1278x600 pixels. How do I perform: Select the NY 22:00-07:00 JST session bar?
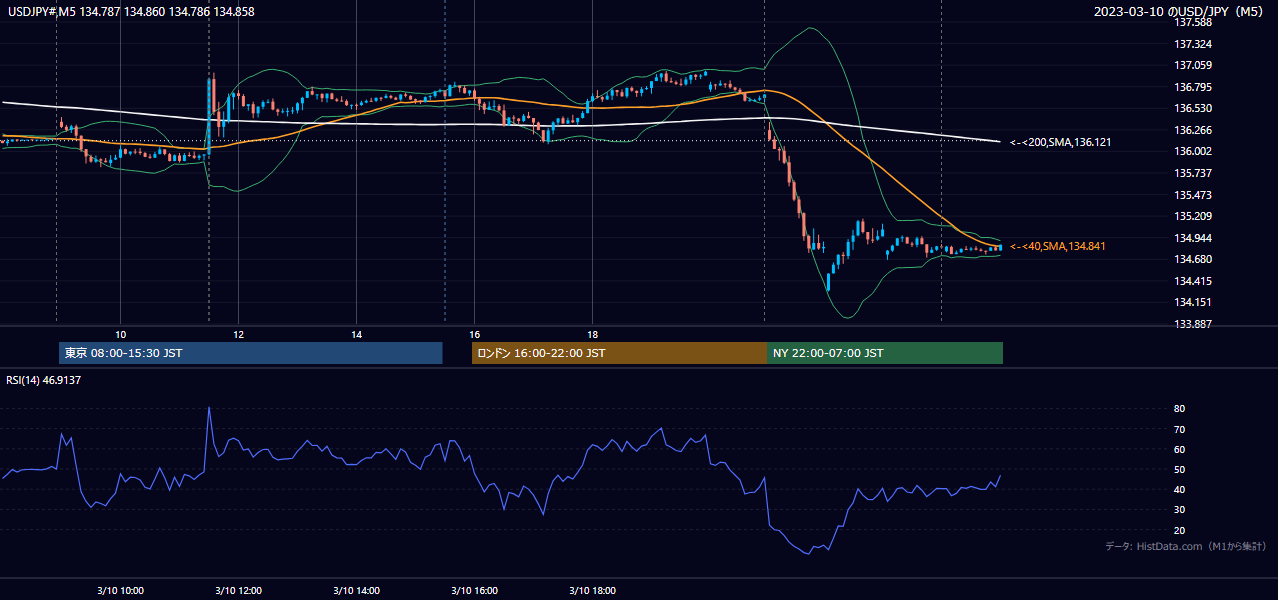click(885, 353)
